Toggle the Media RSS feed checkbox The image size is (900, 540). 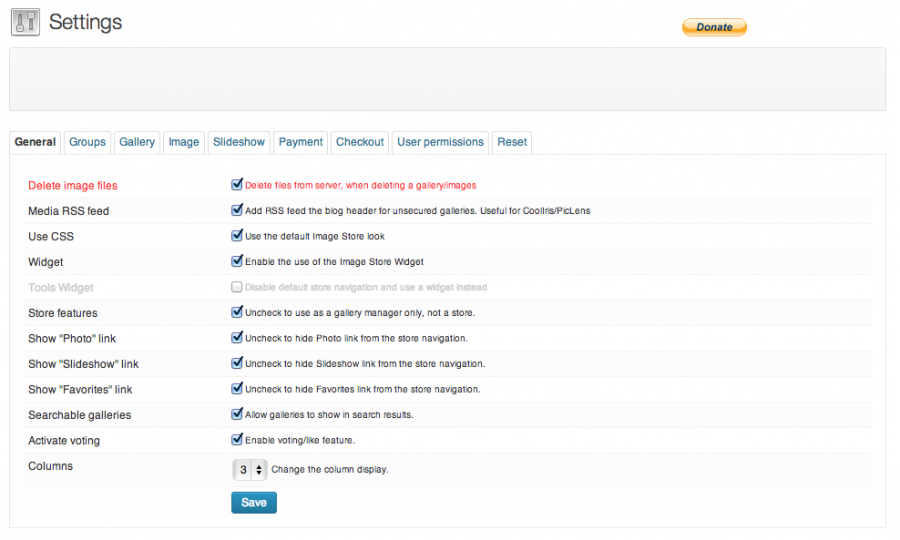point(237,211)
